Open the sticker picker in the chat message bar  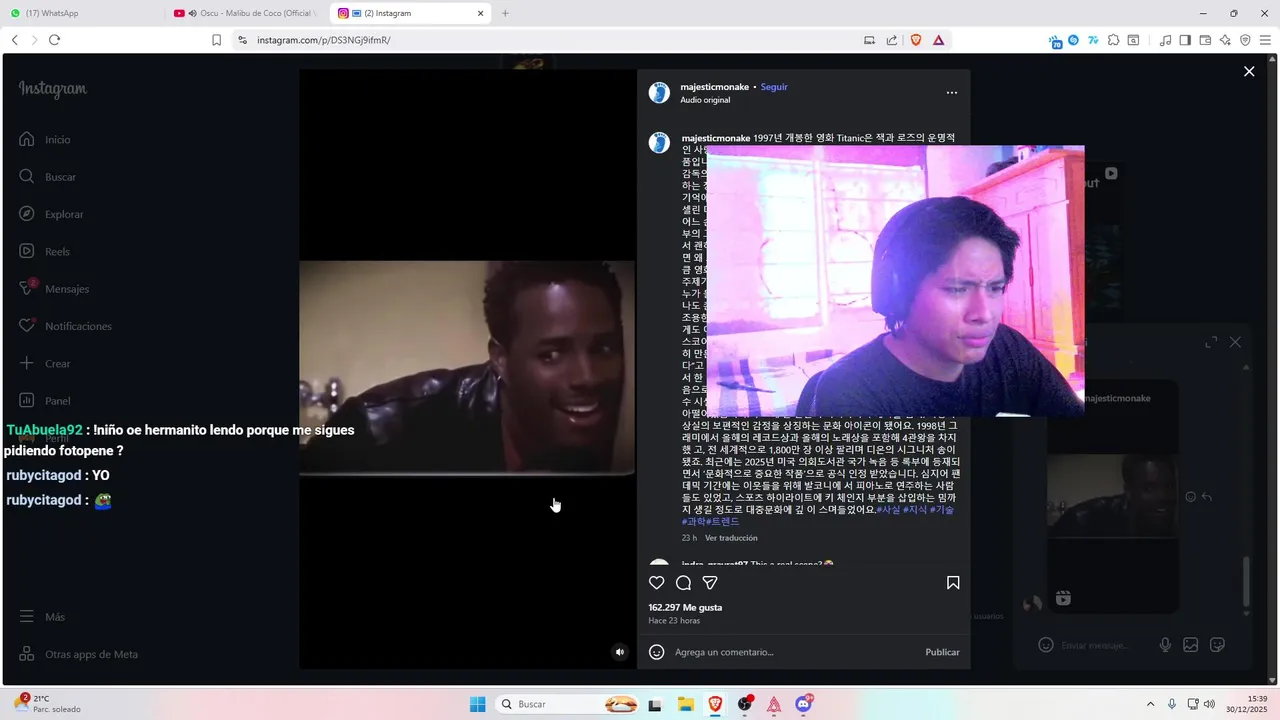[1217, 645]
